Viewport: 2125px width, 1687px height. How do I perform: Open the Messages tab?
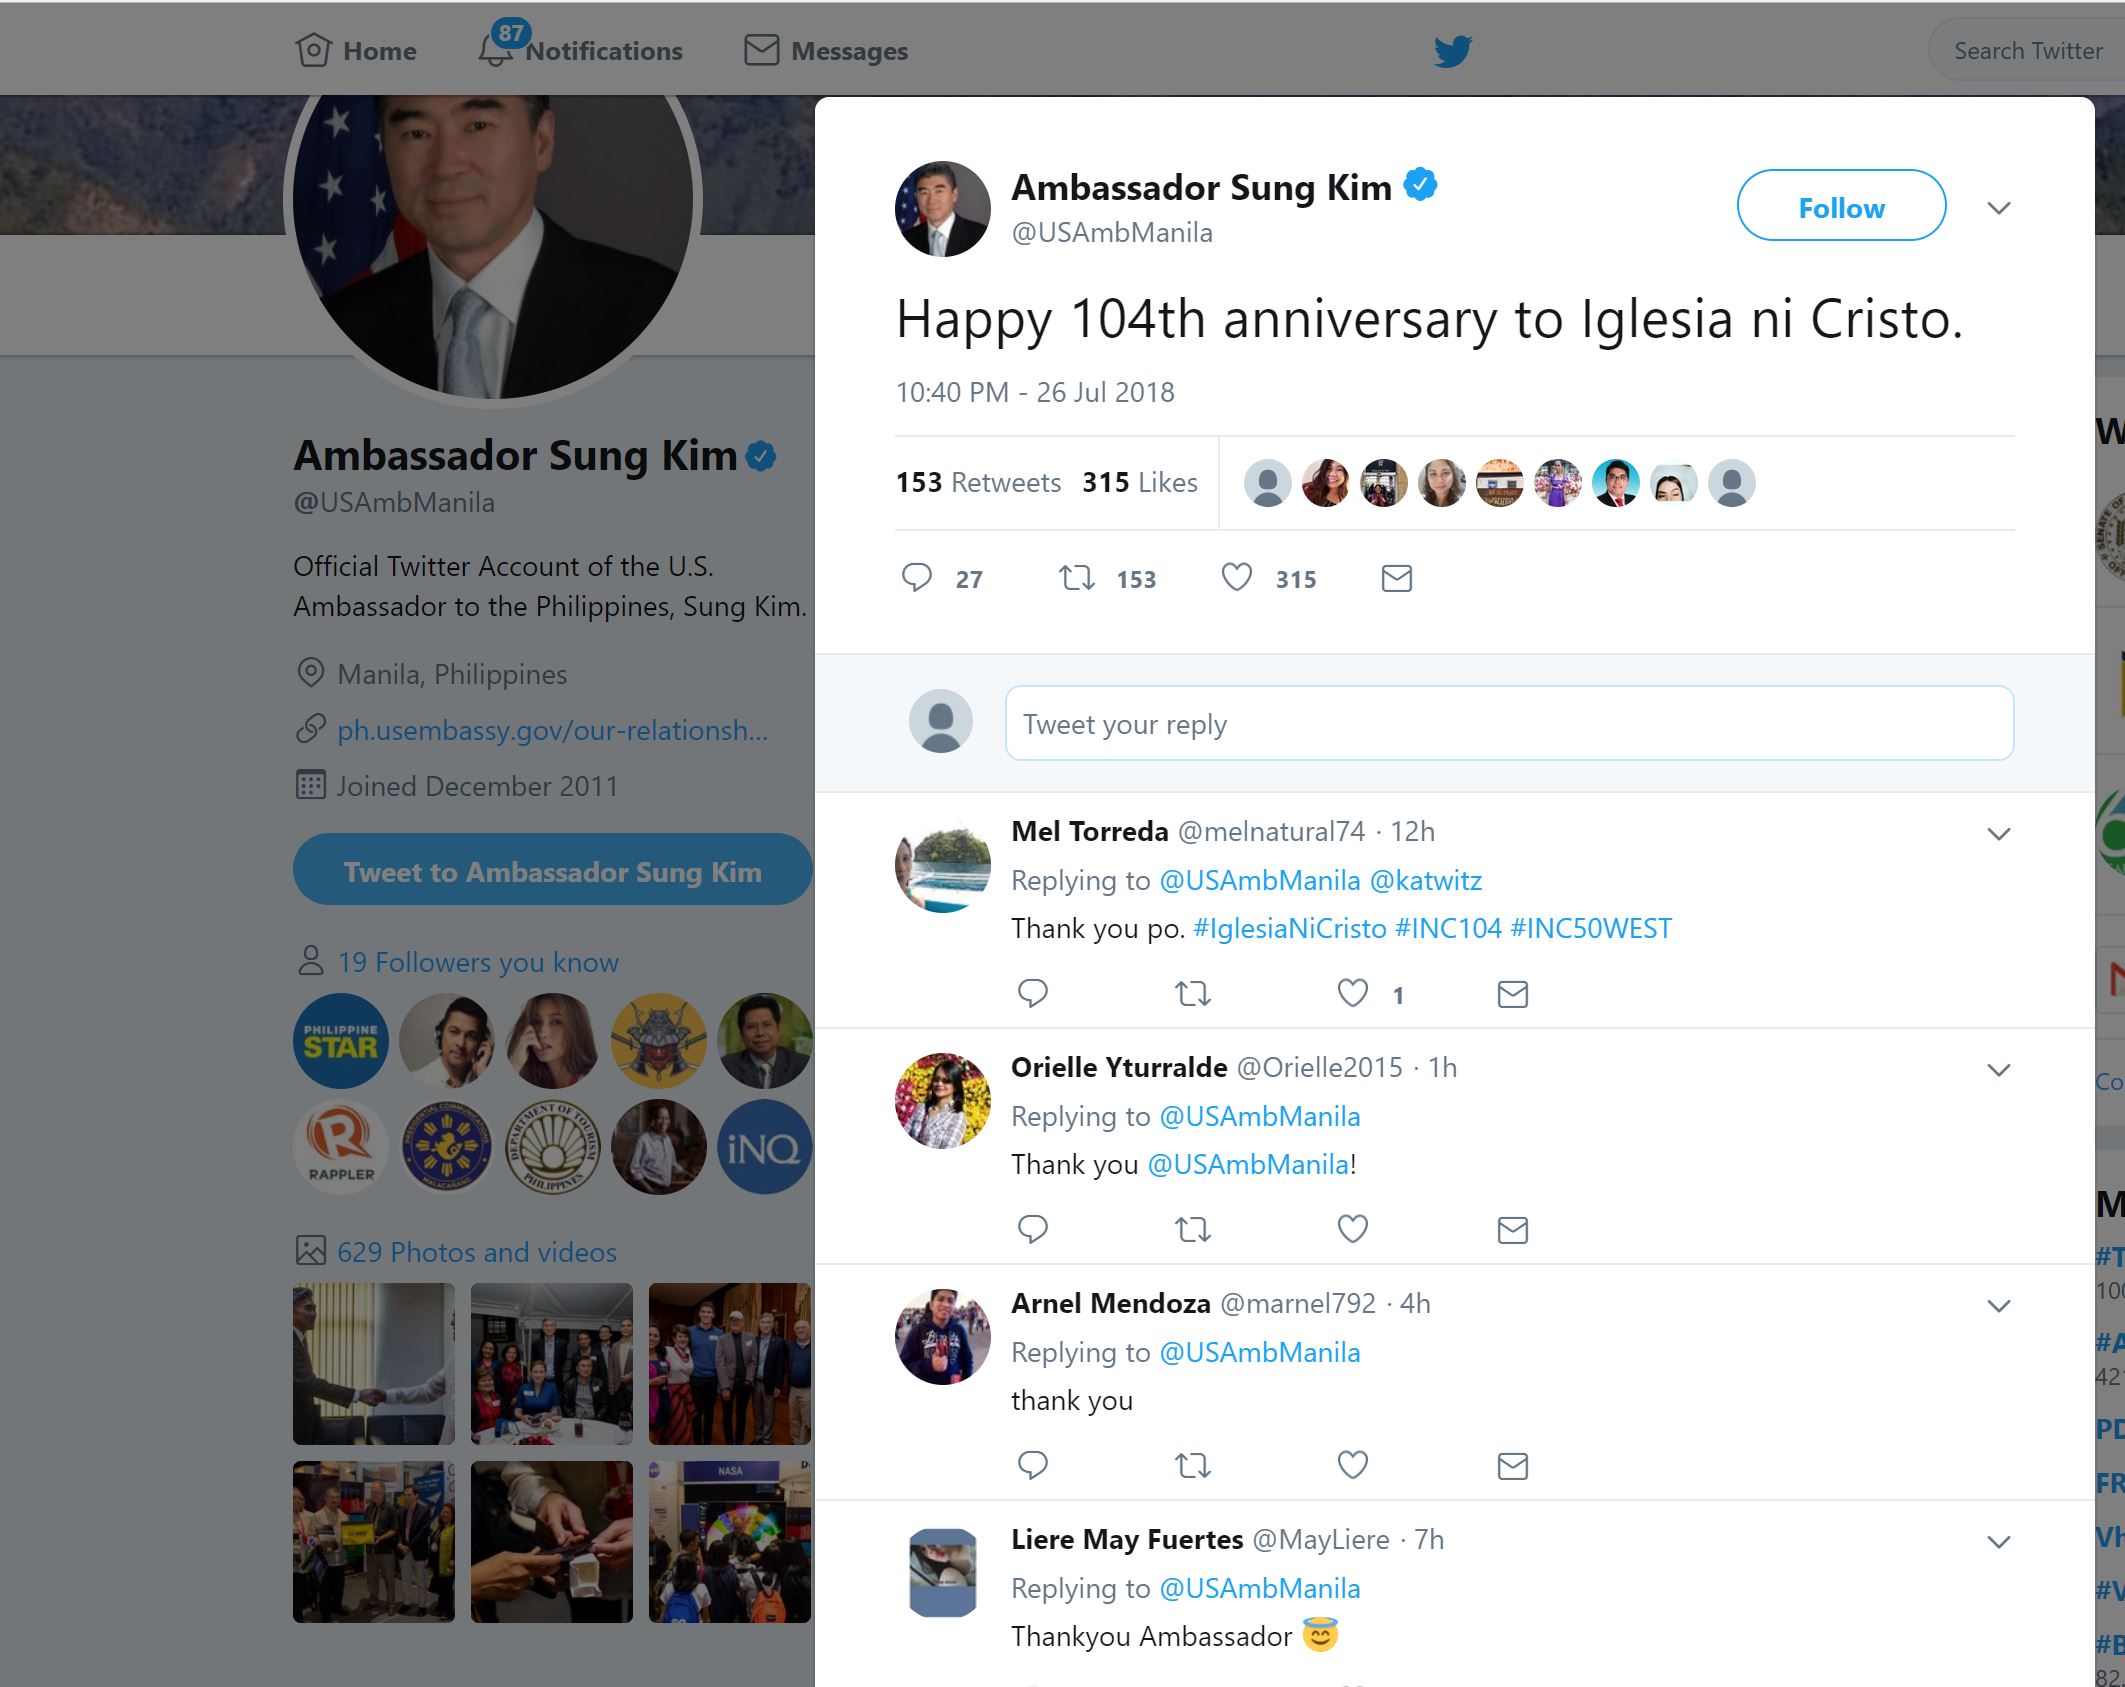[x=827, y=51]
